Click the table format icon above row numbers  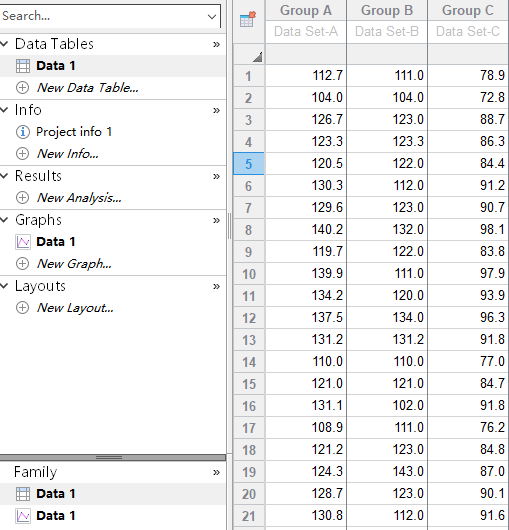click(248, 20)
